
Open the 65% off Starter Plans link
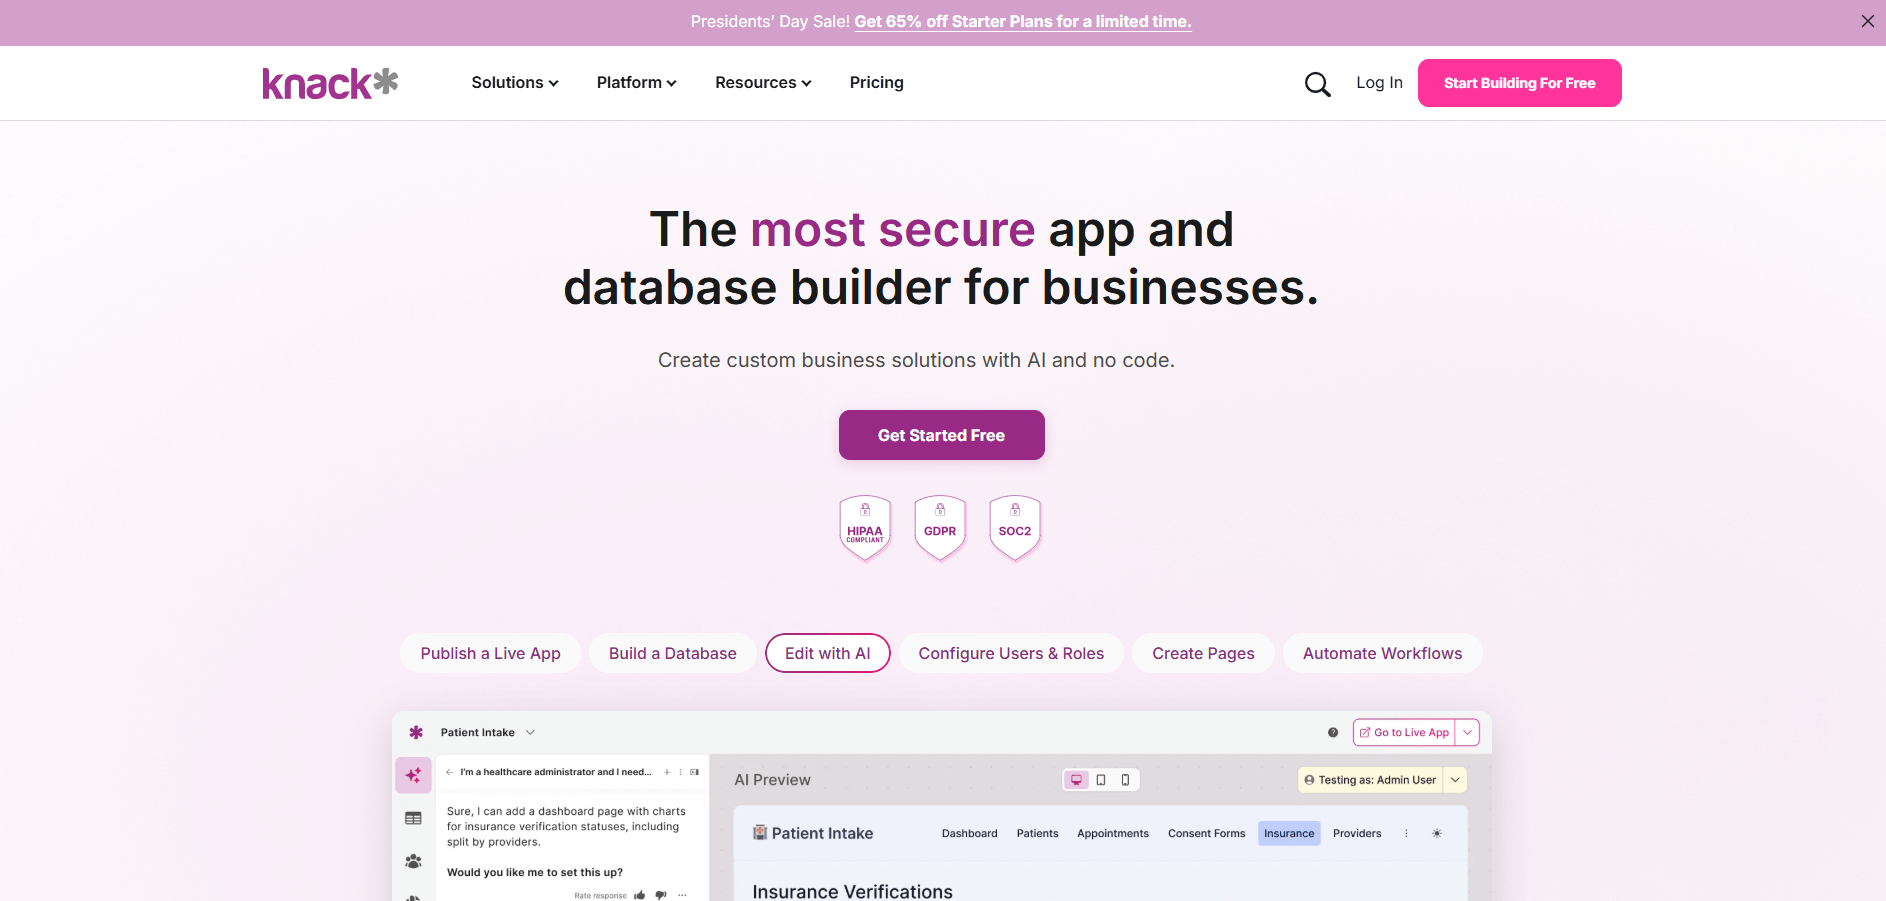(1023, 22)
